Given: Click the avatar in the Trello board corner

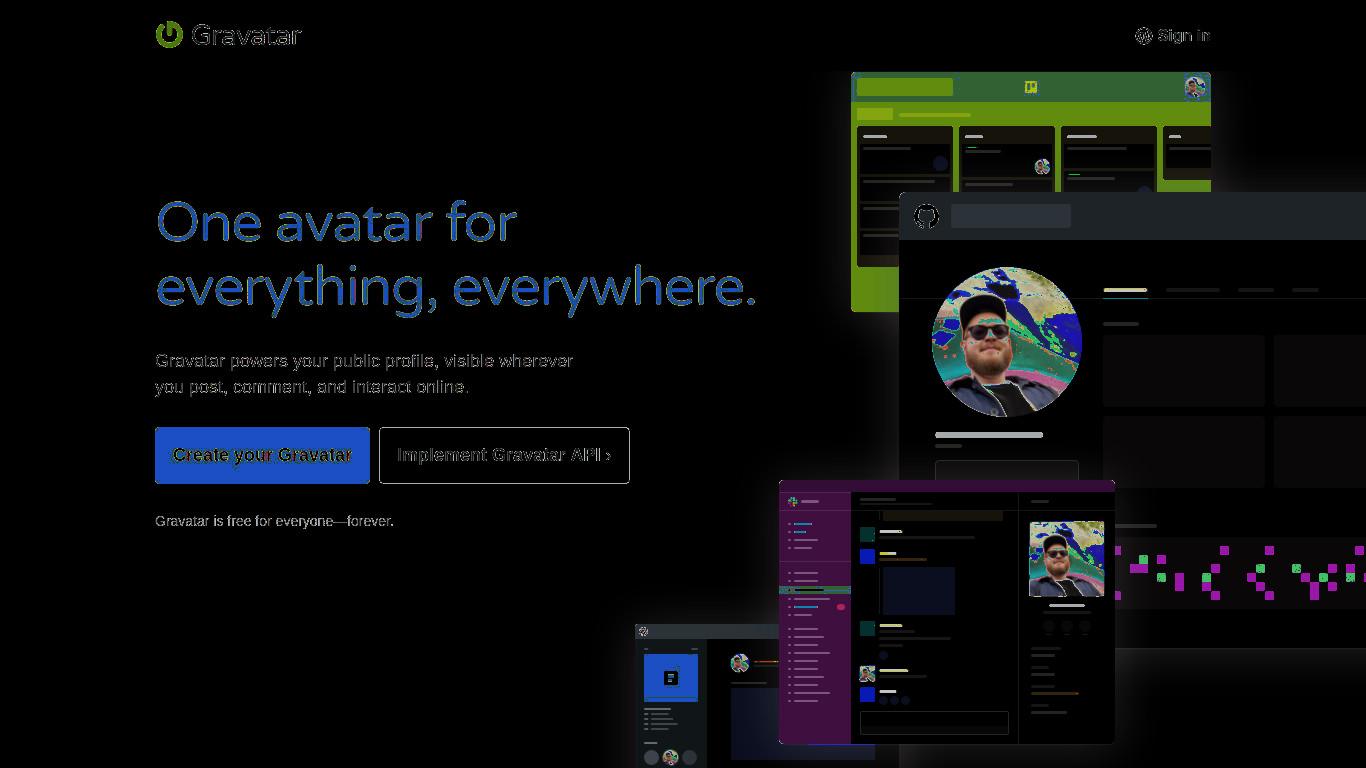Looking at the screenshot, I should (x=1195, y=87).
